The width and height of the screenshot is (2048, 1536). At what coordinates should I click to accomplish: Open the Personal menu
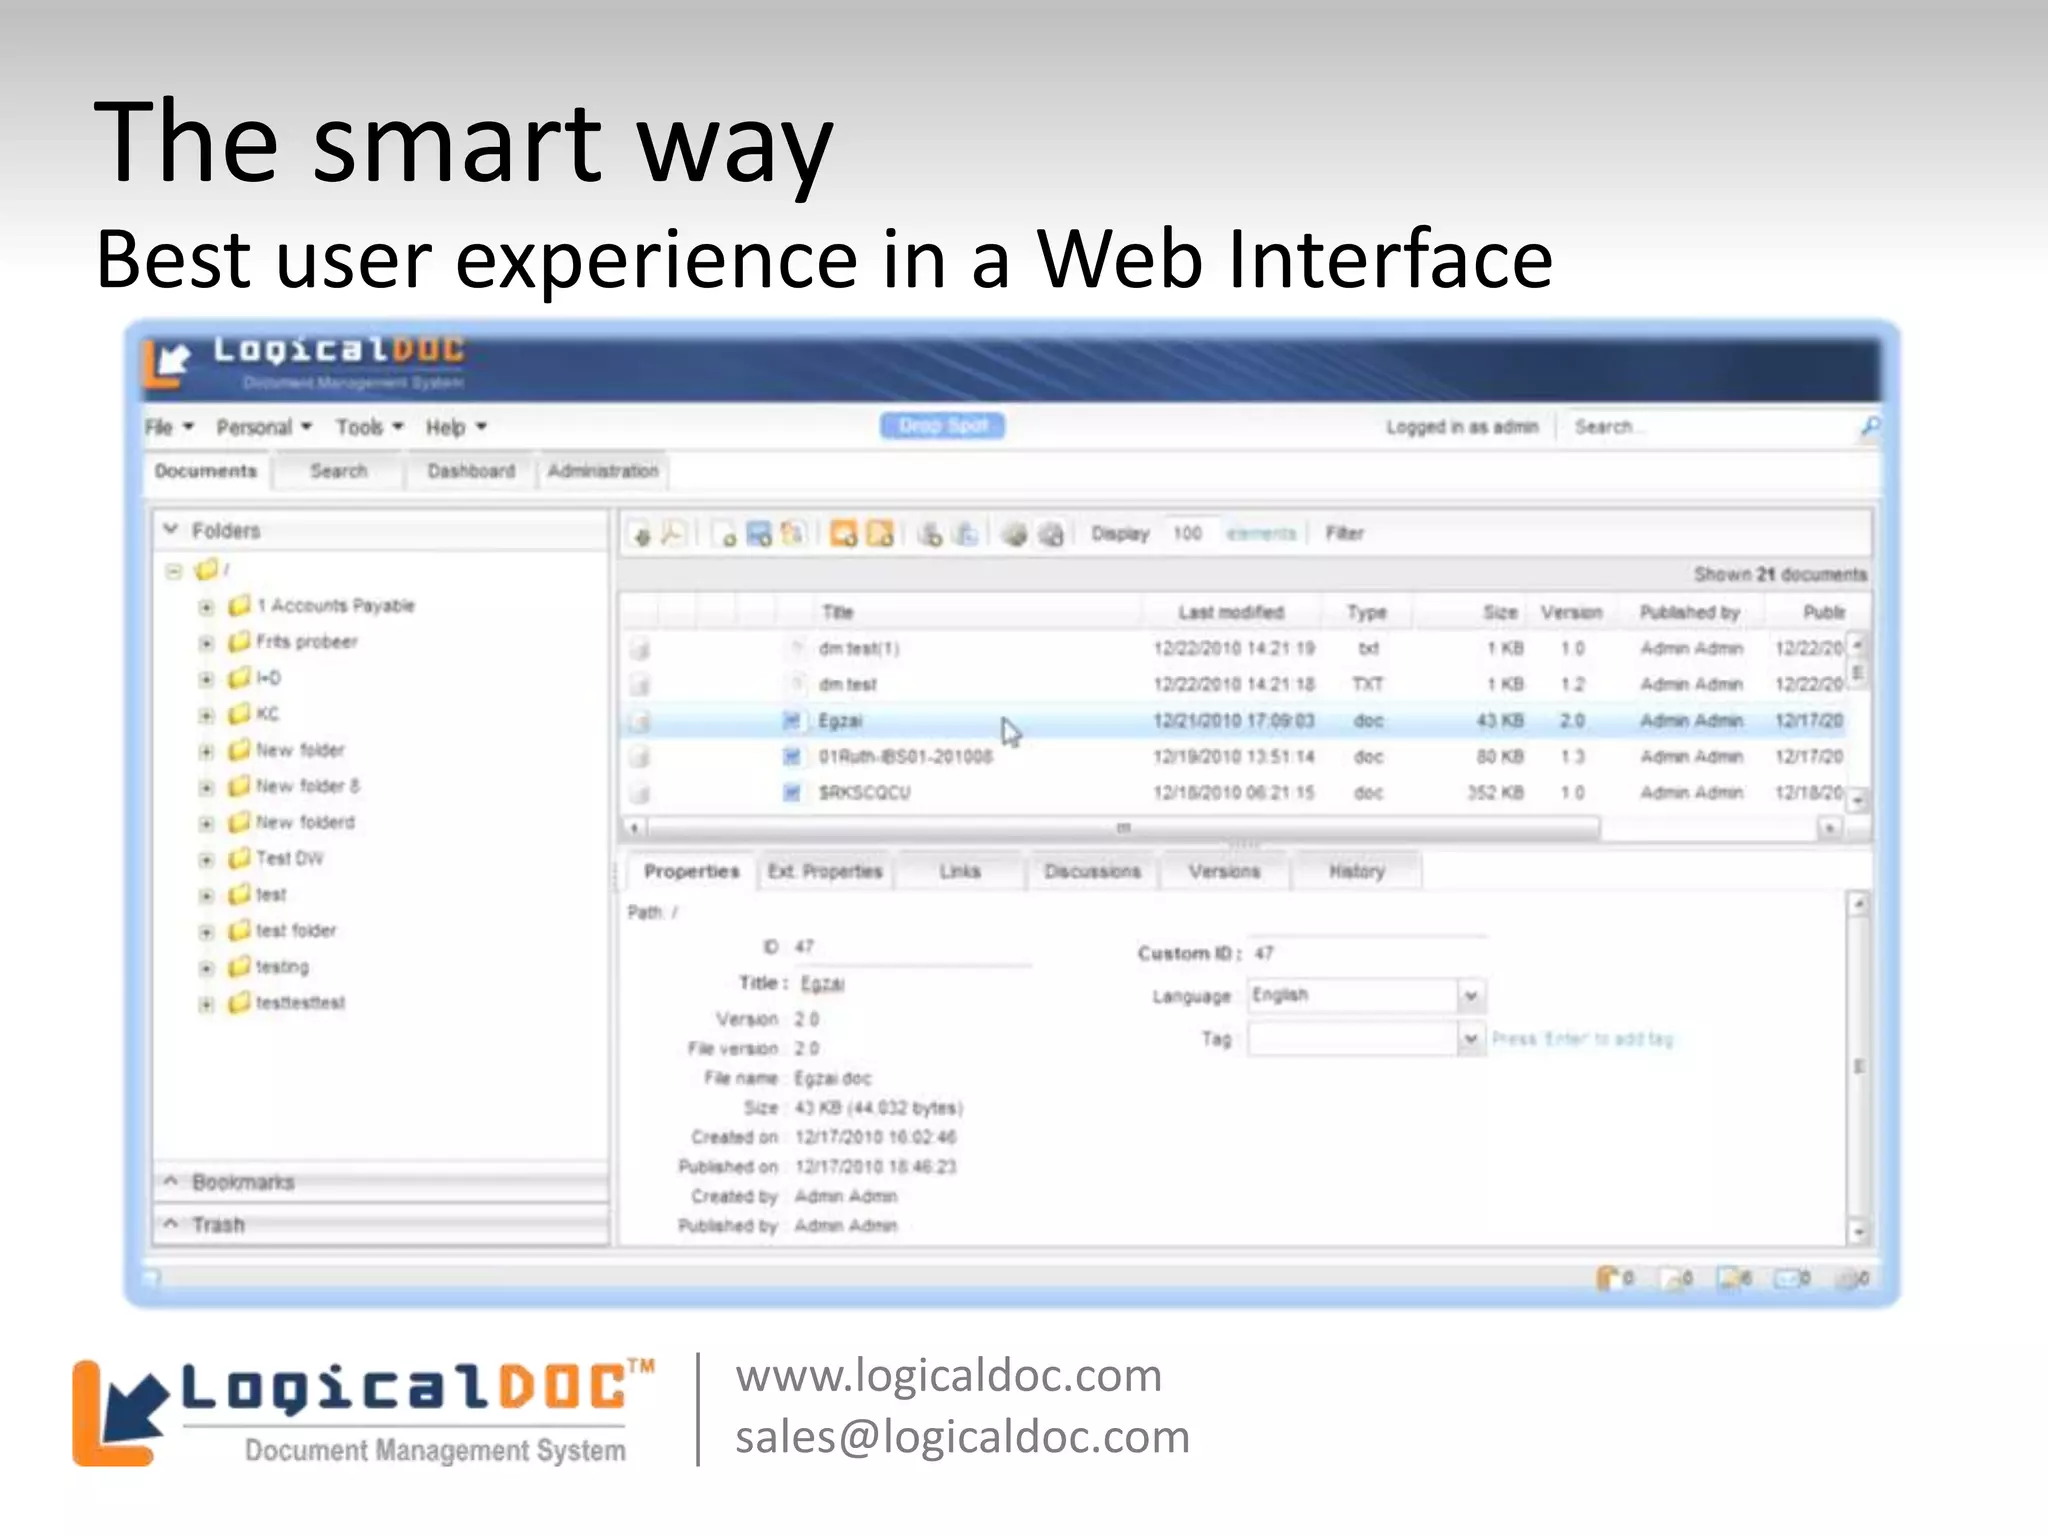(x=264, y=427)
